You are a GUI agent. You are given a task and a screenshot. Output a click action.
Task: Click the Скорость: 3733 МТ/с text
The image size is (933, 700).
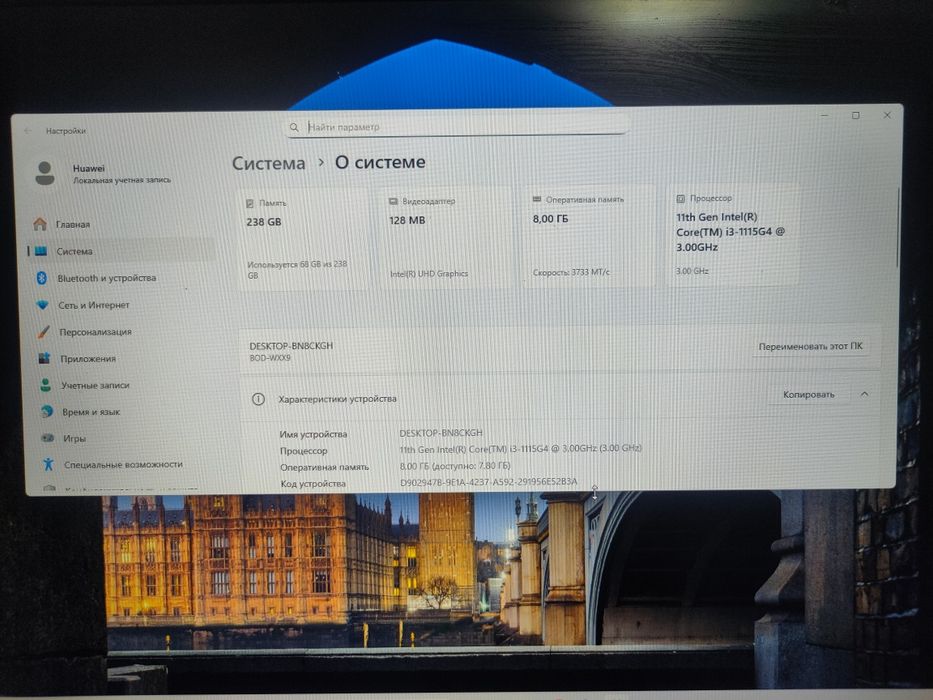pyautogui.click(x=571, y=272)
